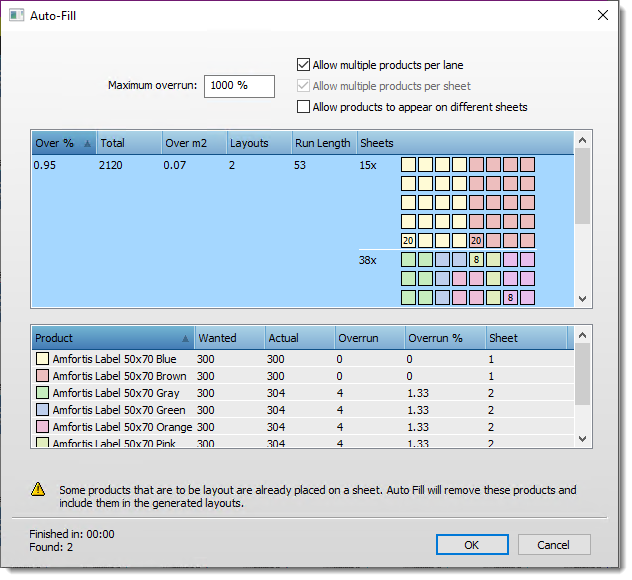Click the product table scroll up arrow
Image resolution: width=632 pixels, height=580 pixels.
(x=582, y=335)
